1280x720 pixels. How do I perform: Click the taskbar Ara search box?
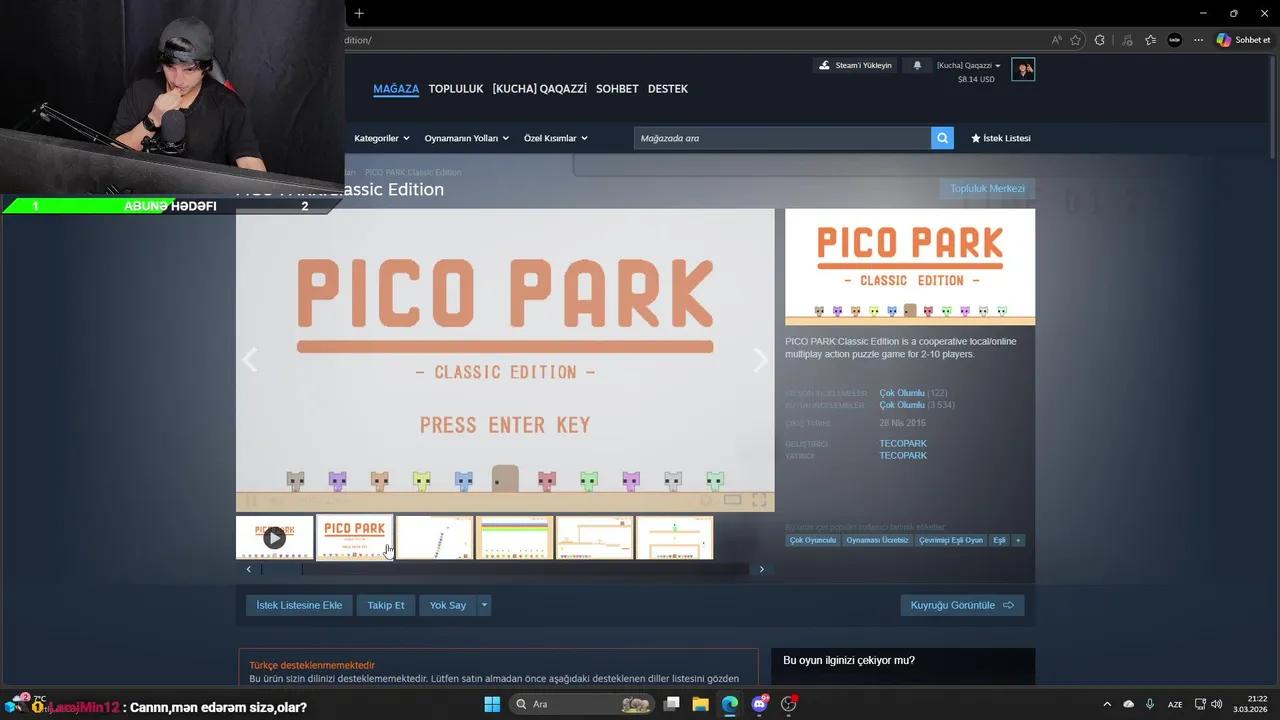click(x=580, y=704)
